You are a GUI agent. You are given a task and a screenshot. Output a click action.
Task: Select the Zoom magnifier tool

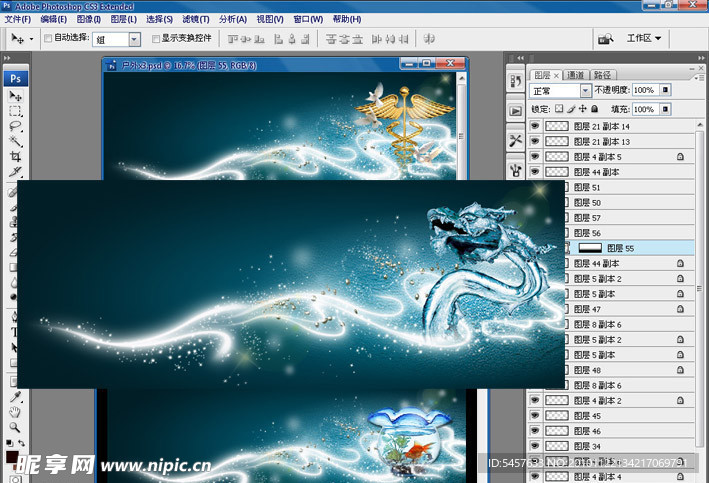pyautogui.click(x=15, y=426)
